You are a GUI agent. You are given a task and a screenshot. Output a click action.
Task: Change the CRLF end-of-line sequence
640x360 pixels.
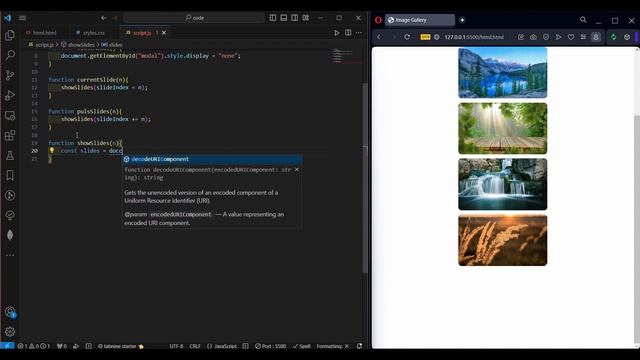pyautogui.click(x=195, y=346)
